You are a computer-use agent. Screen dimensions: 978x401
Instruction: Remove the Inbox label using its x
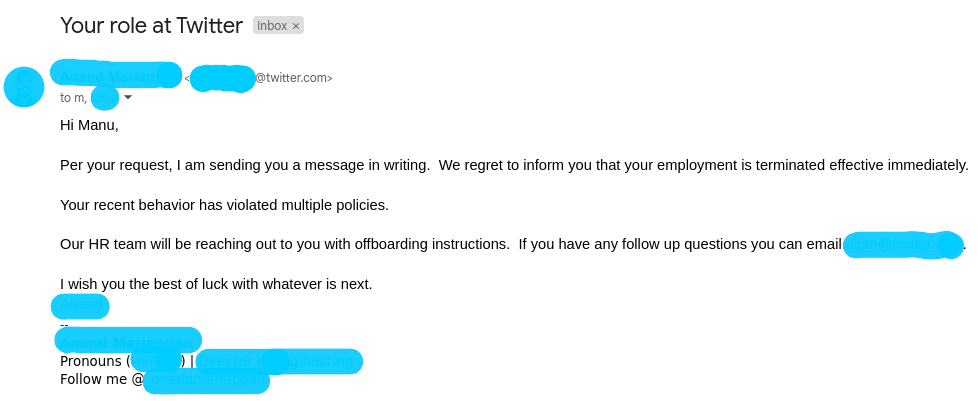tap(296, 26)
